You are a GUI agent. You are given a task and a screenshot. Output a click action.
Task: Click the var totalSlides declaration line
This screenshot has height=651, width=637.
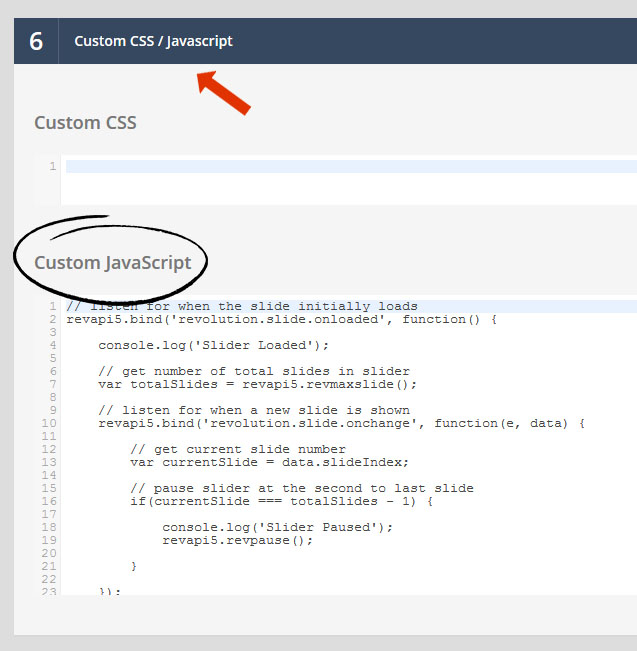pos(257,384)
